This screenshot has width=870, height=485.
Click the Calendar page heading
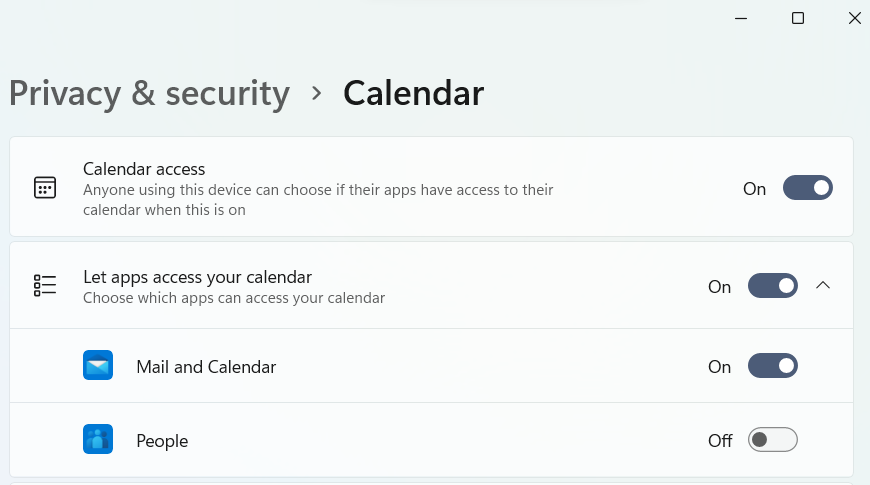point(413,94)
